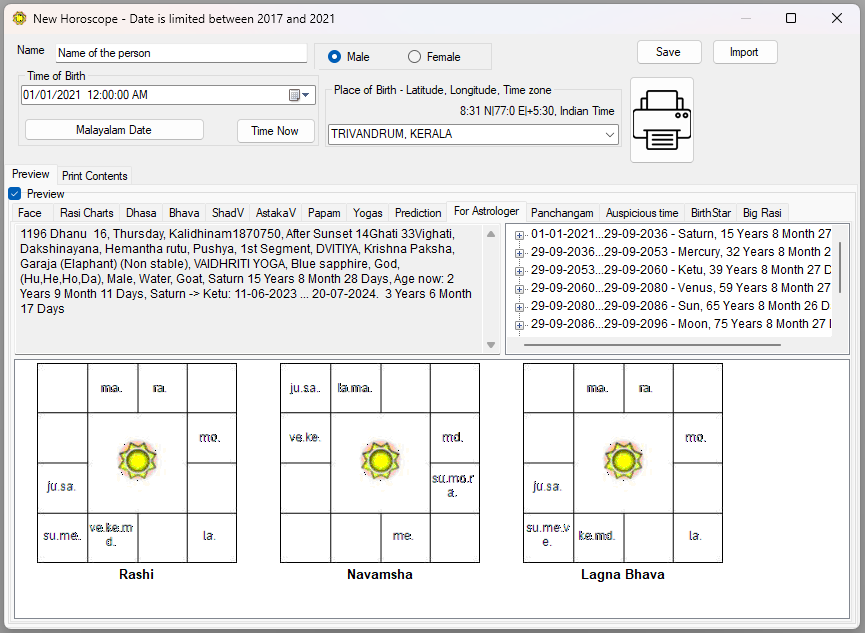
Task: Click the Sun symbol in Lagna Bhava chart
Action: pos(623,460)
